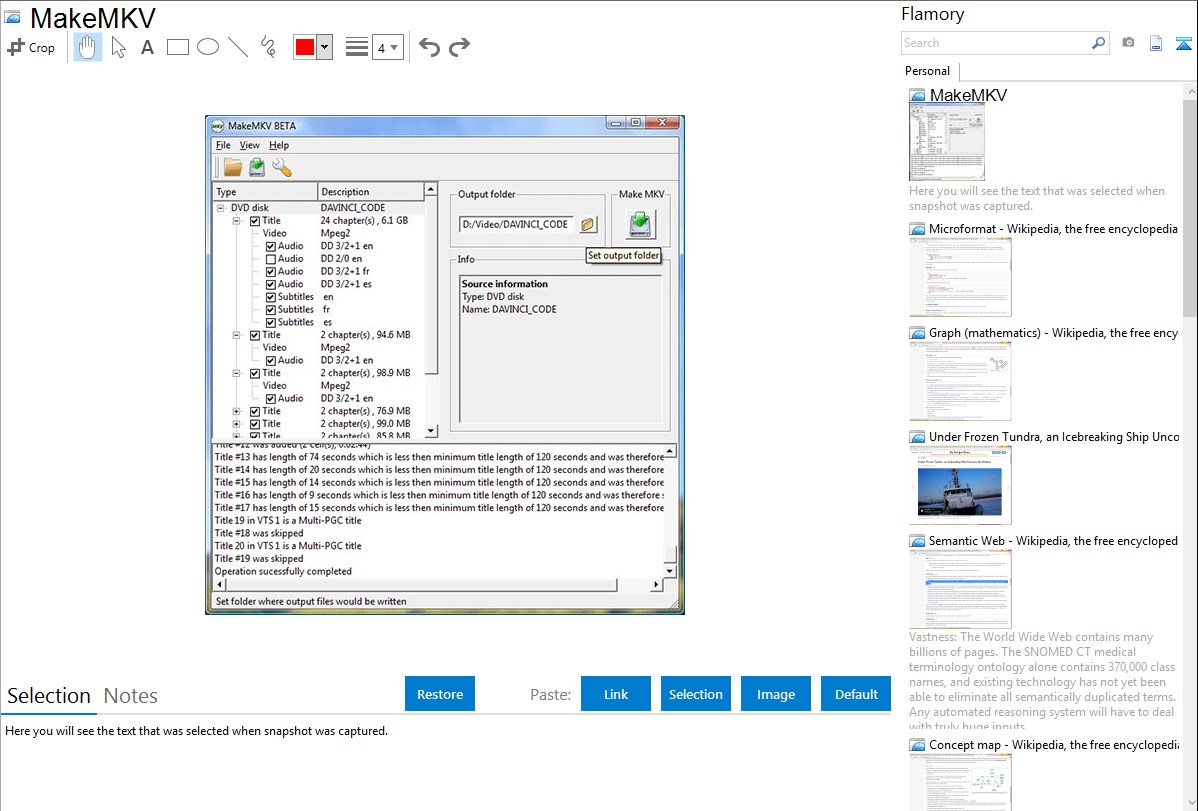
Task: Select the freehand scribble tool
Action: (x=268, y=47)
